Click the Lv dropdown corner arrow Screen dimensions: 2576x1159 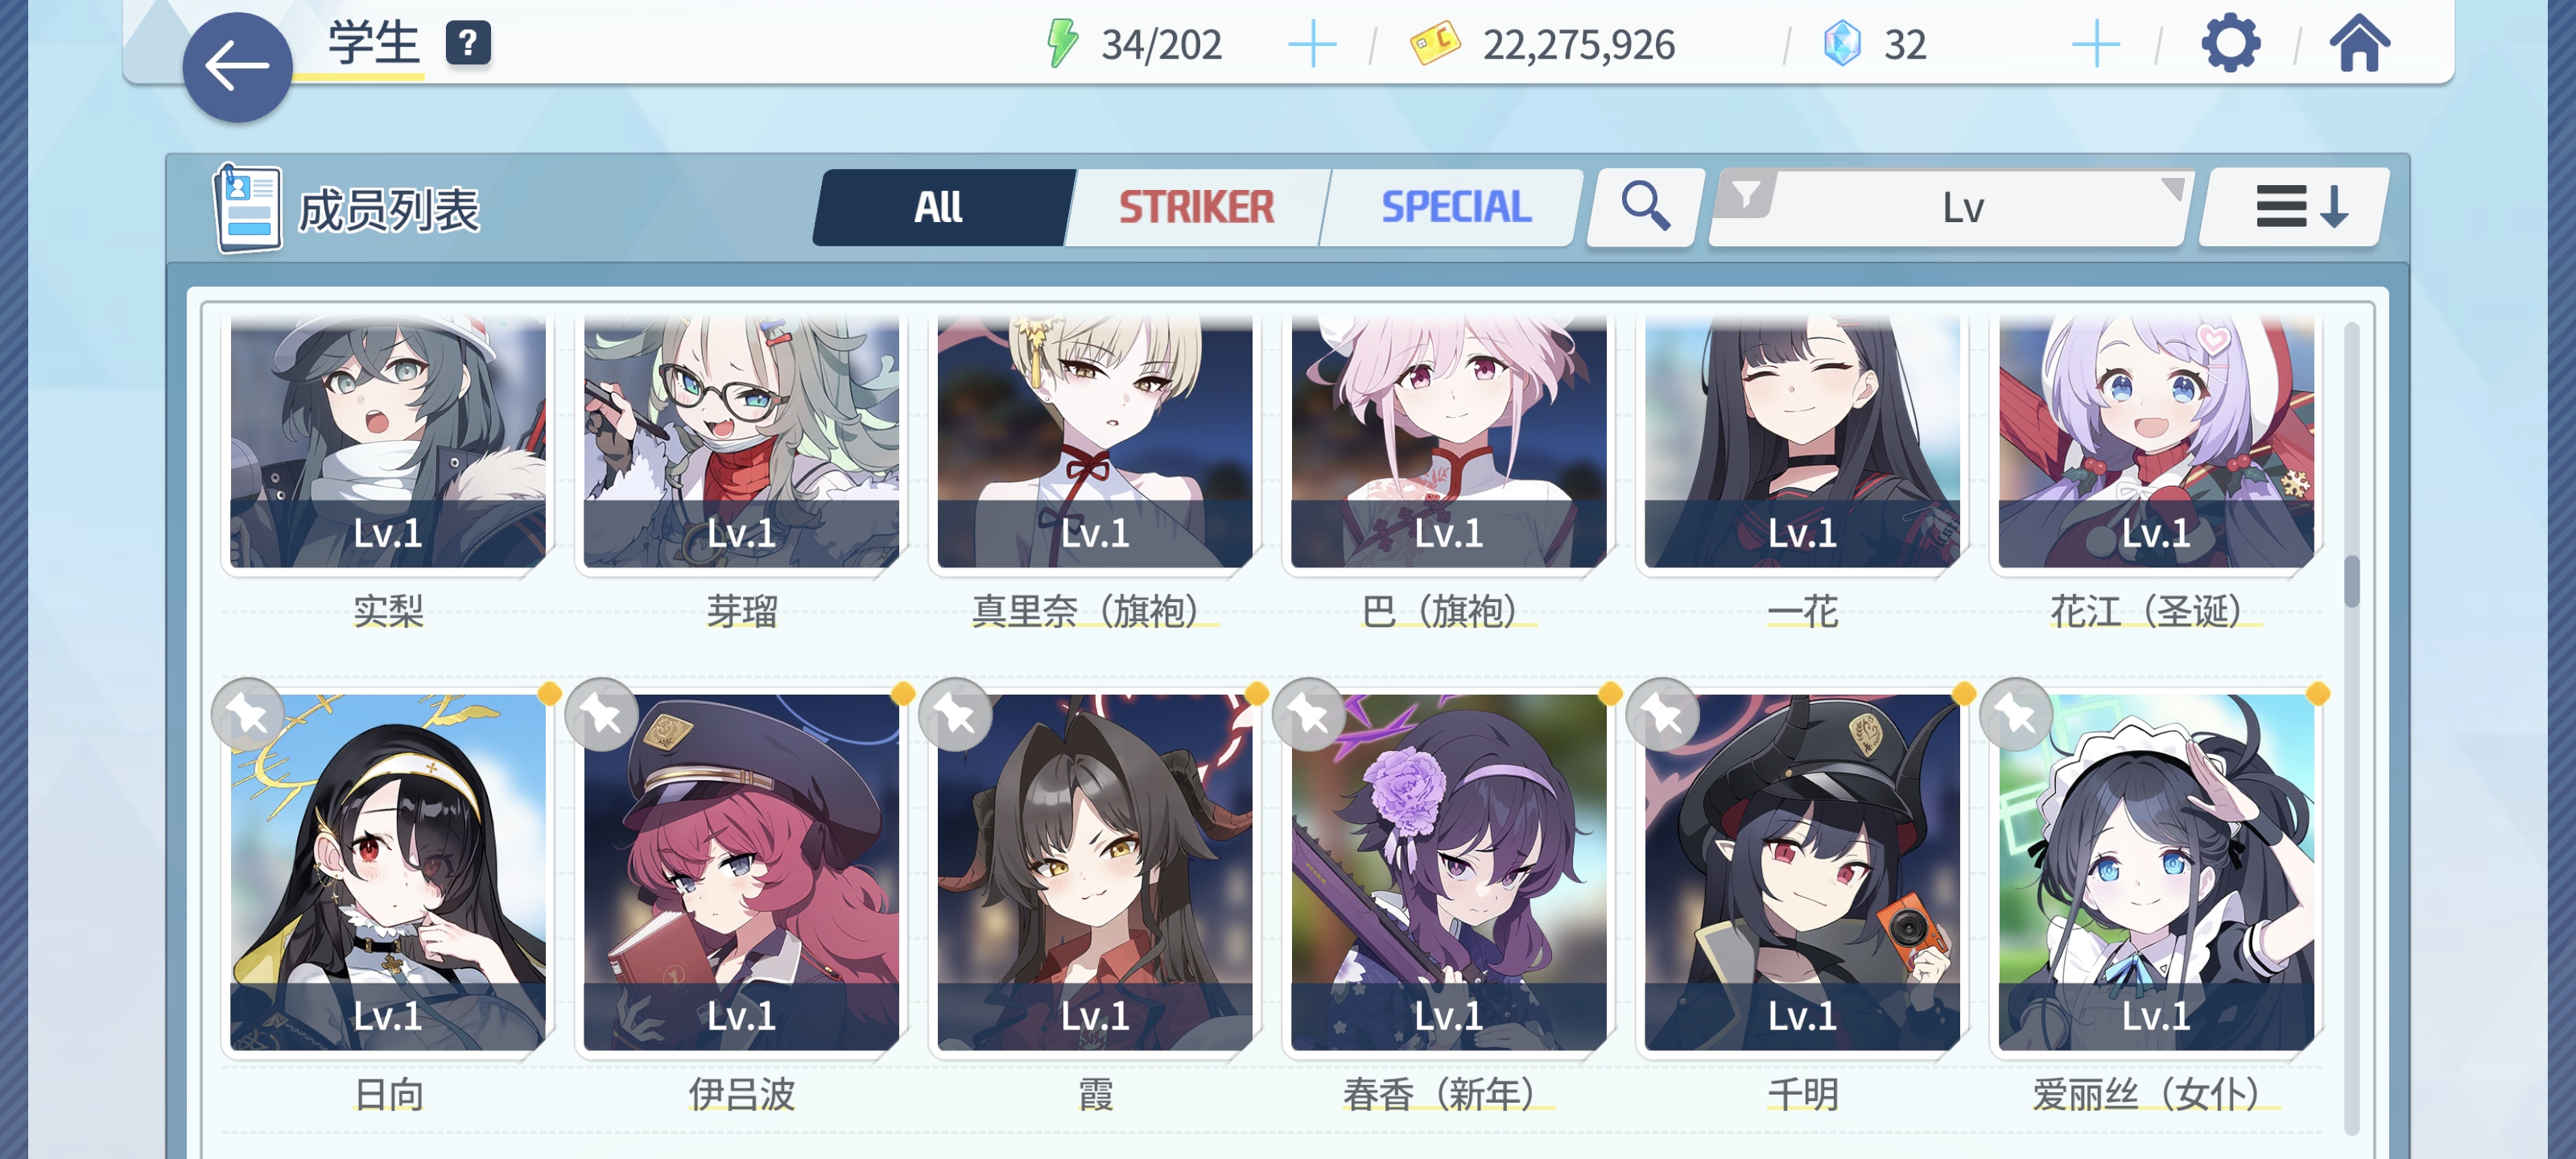[2172, 188]
